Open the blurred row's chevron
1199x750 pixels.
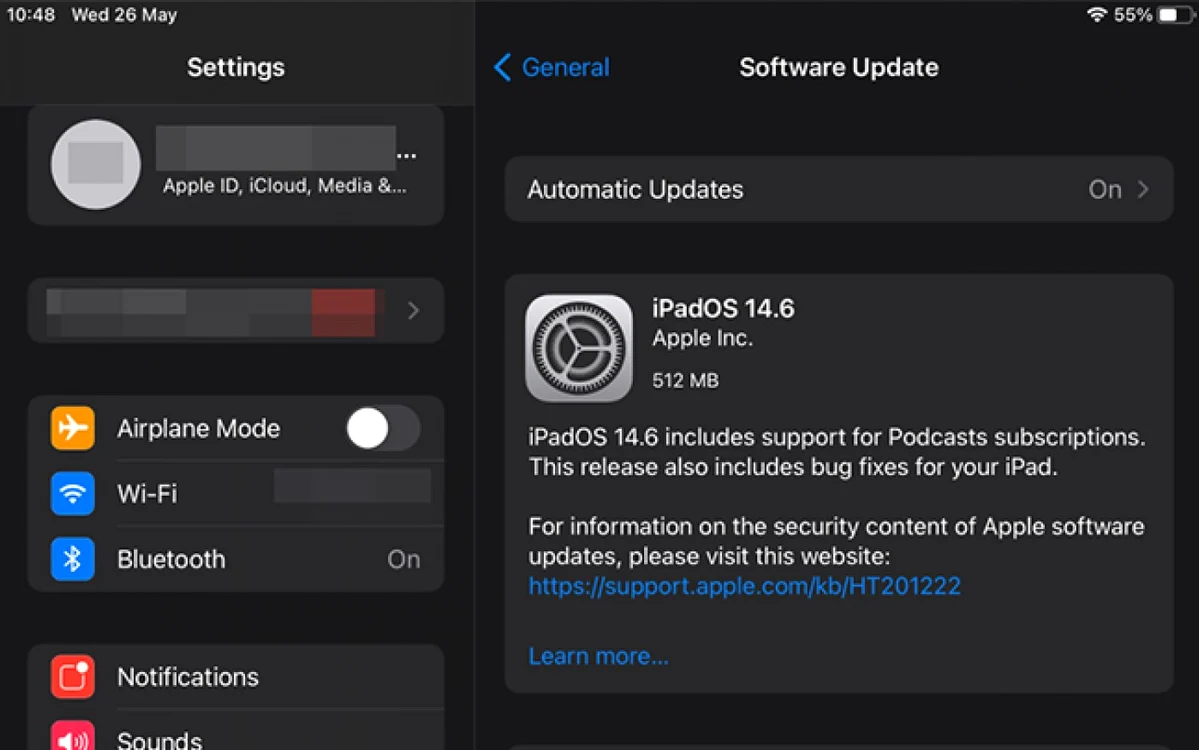[x=413, y=310]
